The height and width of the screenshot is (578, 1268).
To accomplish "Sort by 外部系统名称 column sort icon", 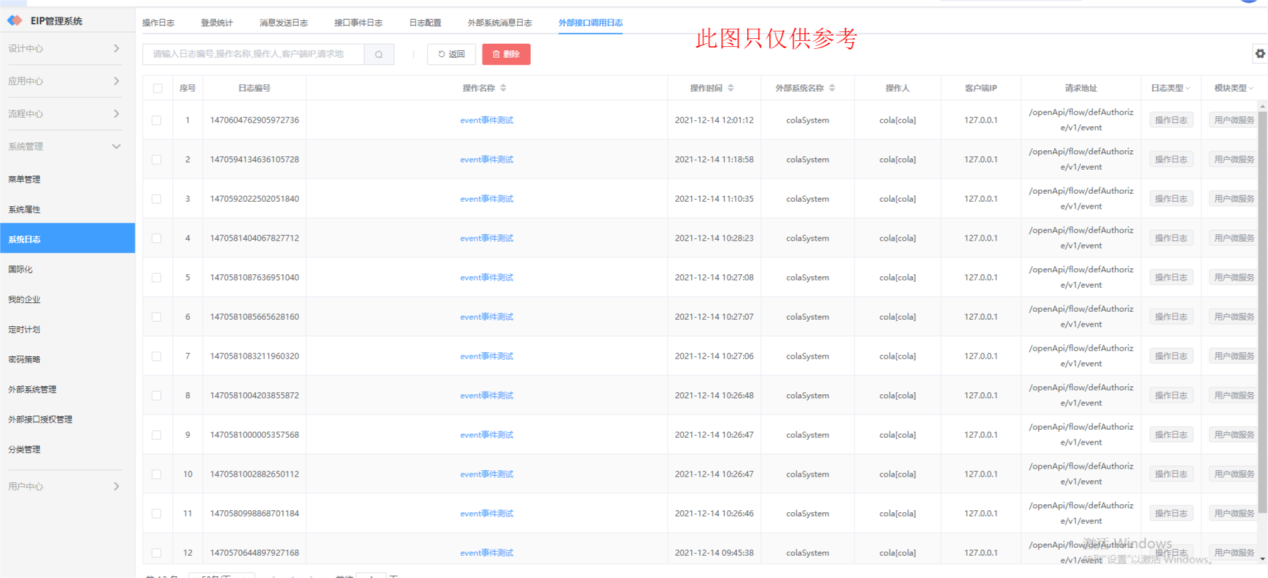I will tap(832, 88).
